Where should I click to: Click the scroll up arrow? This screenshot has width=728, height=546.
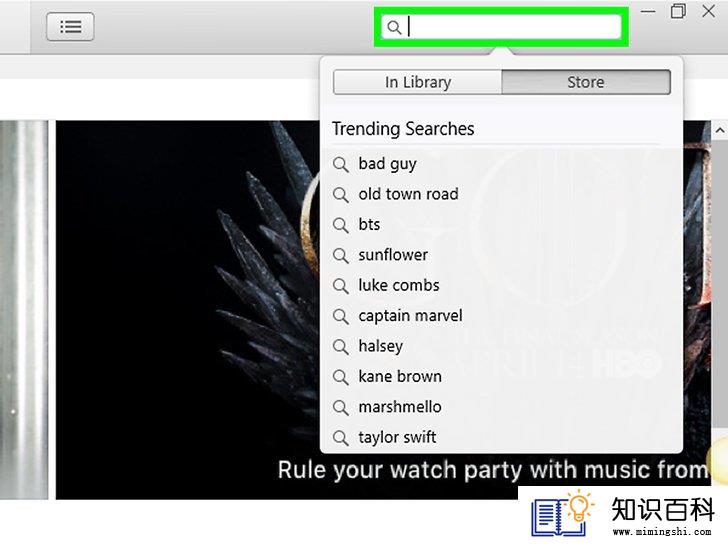point(720,130)
